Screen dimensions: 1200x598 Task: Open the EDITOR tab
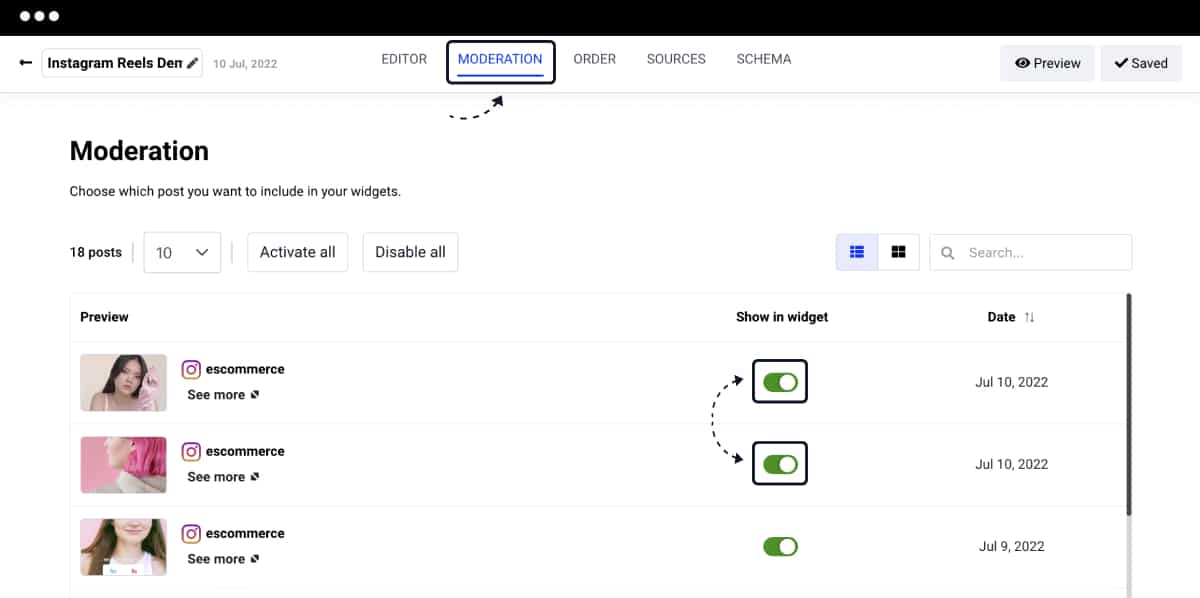(x=404, y=59)
